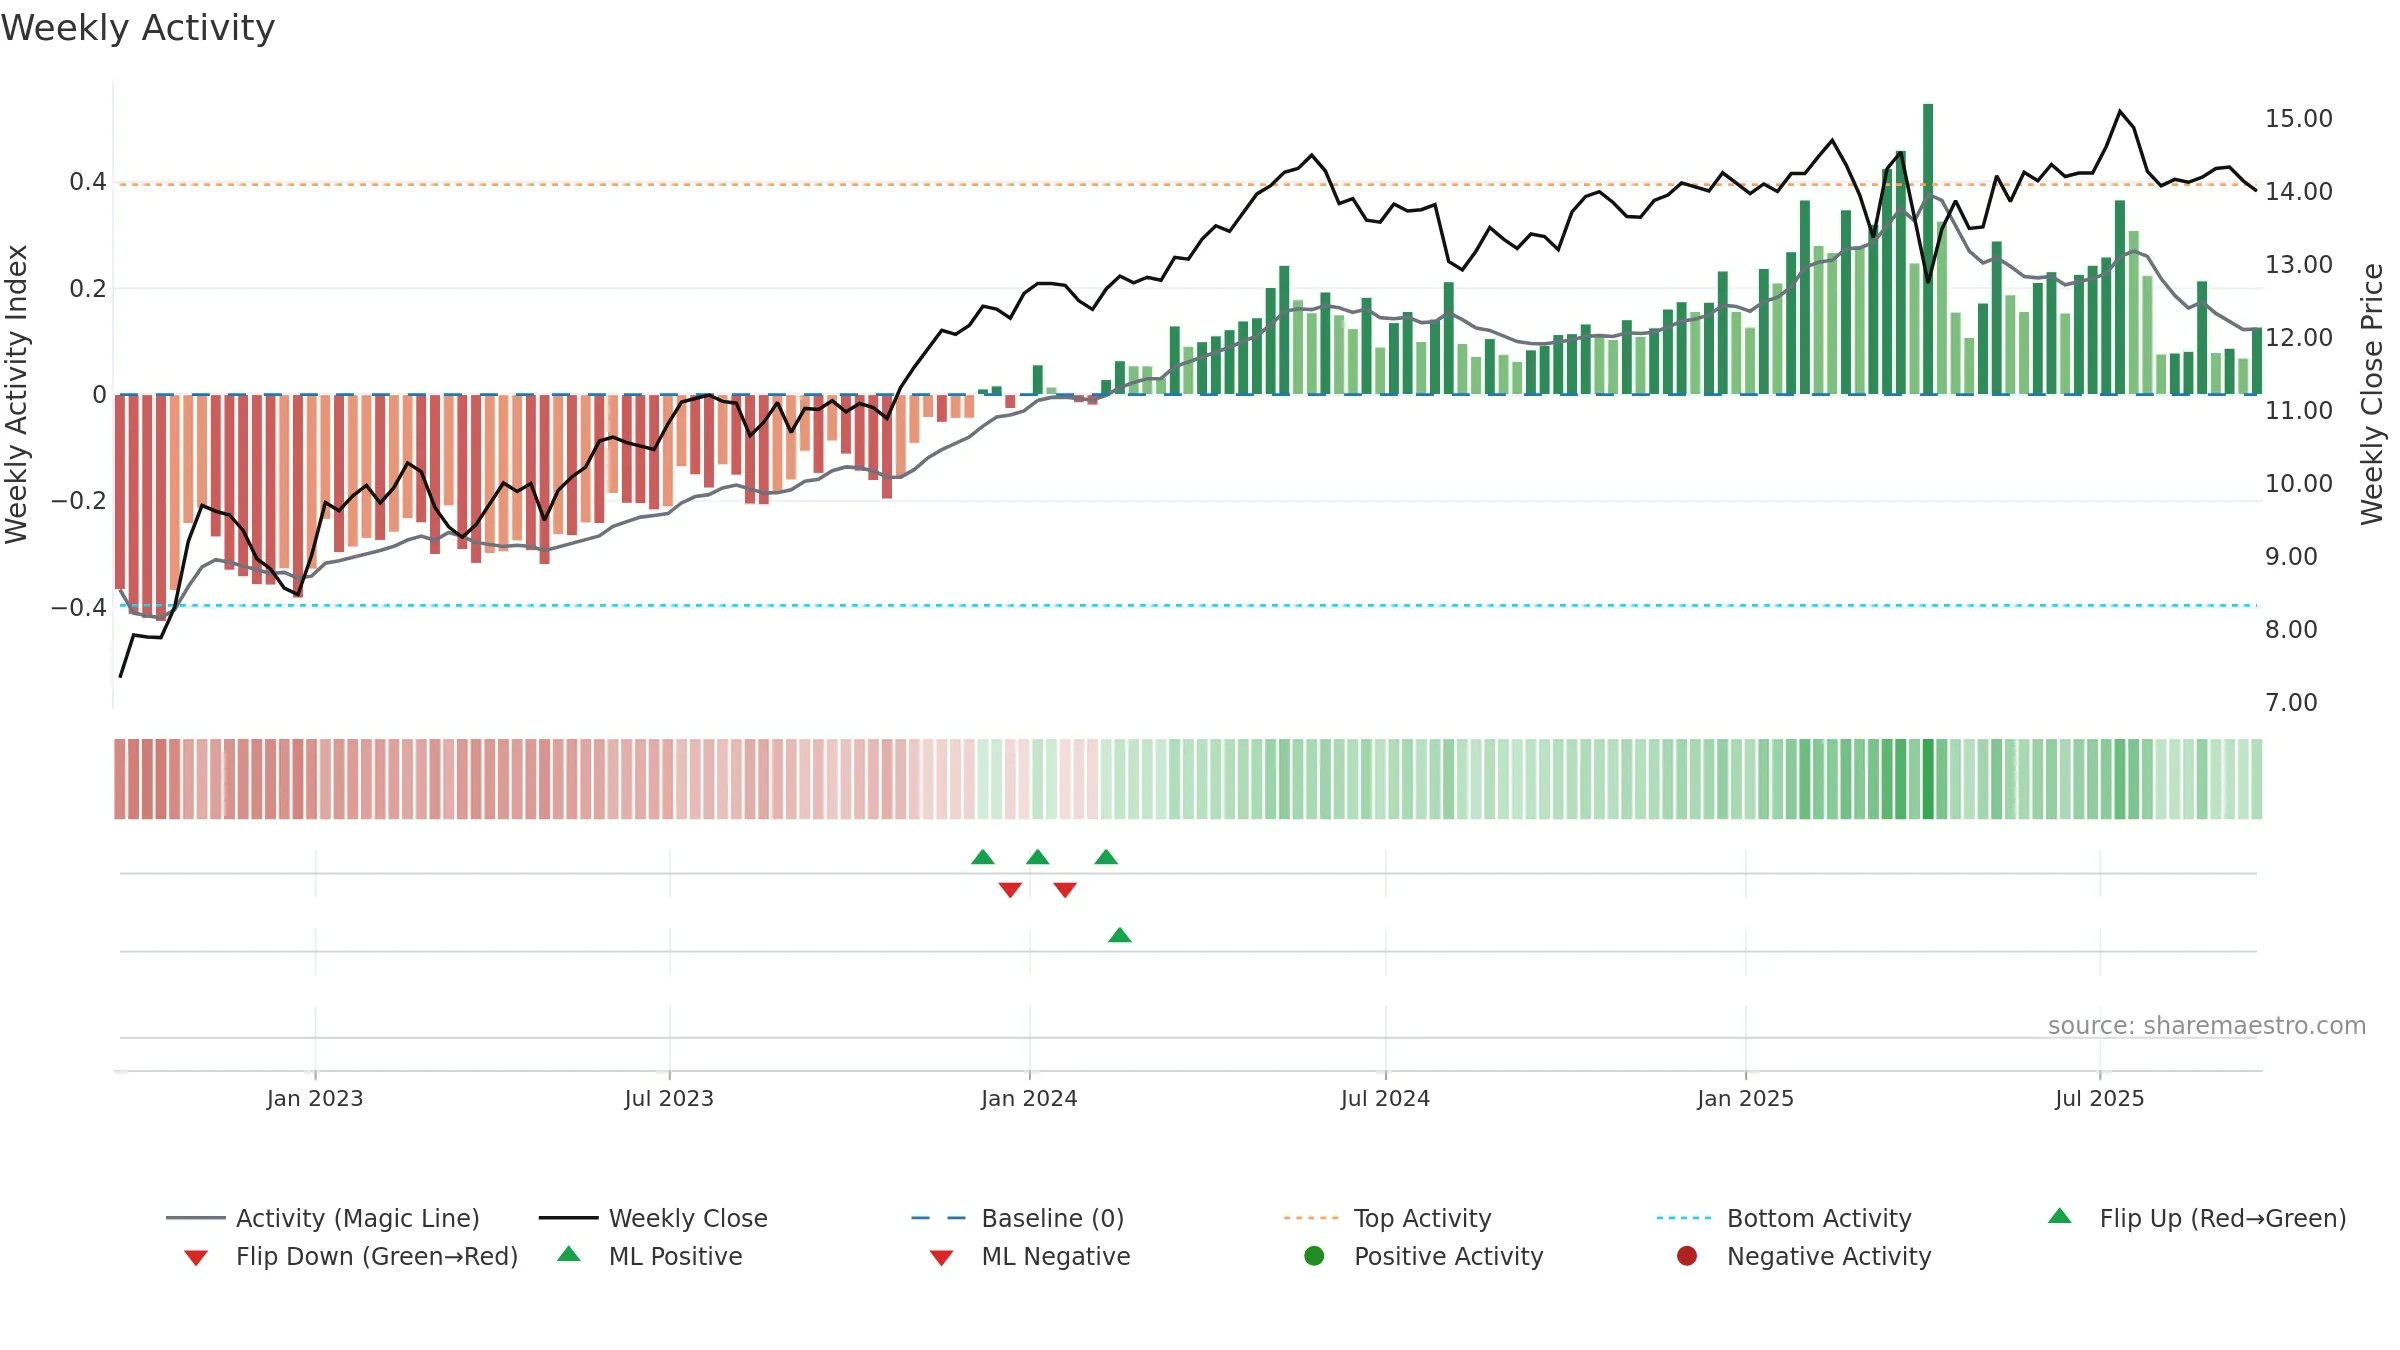Click the Jul 2025 x-axis label
2400x1350 pixels.
pyautogui.click(x=2100, y=1098)
